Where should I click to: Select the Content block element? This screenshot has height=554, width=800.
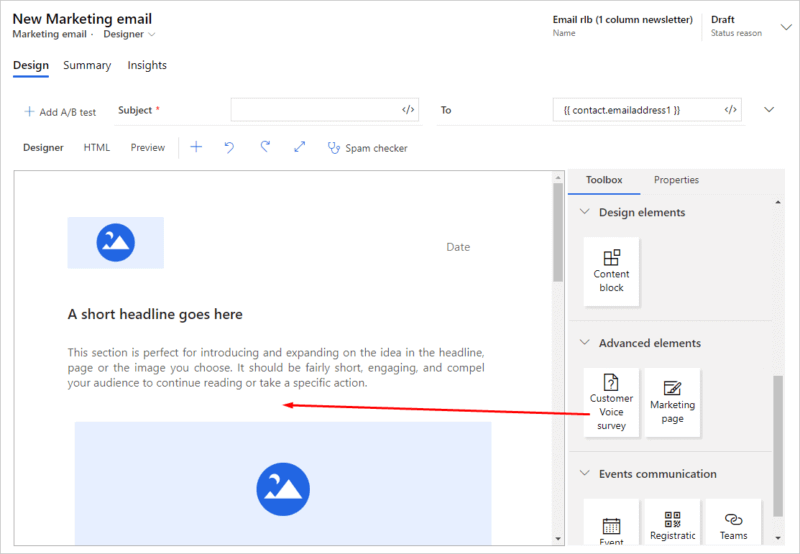(611, 271)
